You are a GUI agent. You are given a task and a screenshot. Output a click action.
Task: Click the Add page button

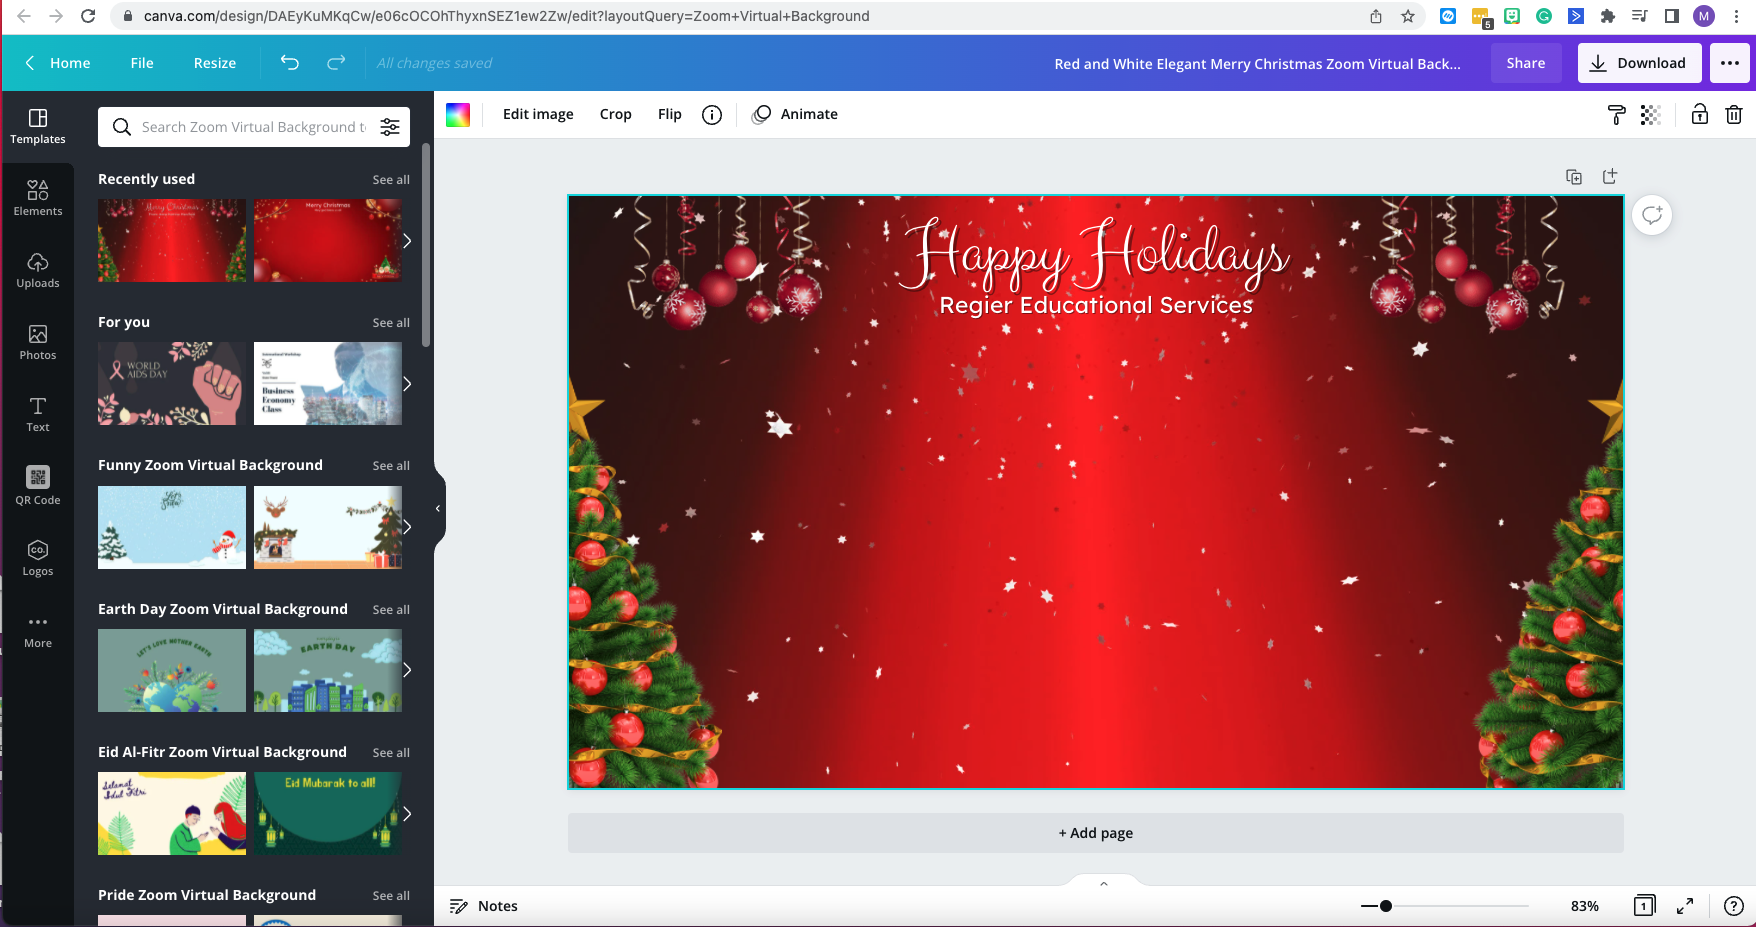pyautogui.click(x=1096, y=833)
